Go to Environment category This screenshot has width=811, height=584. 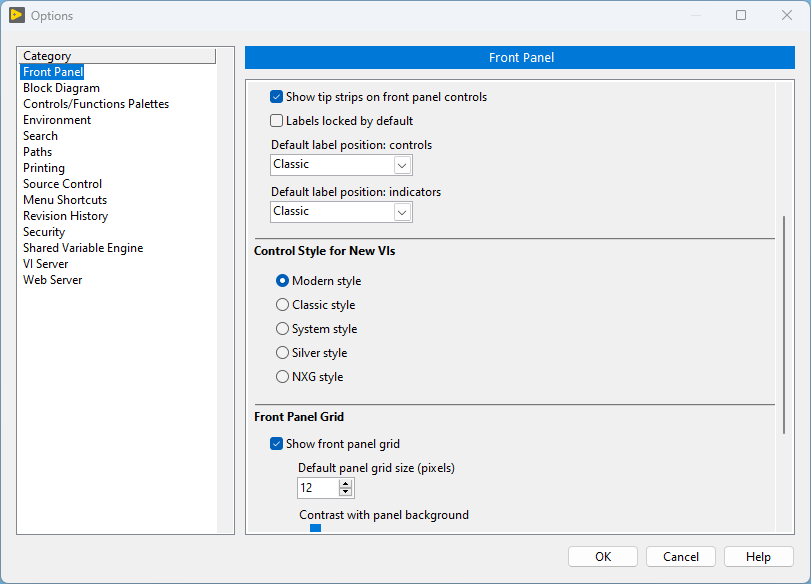[57, 120]
